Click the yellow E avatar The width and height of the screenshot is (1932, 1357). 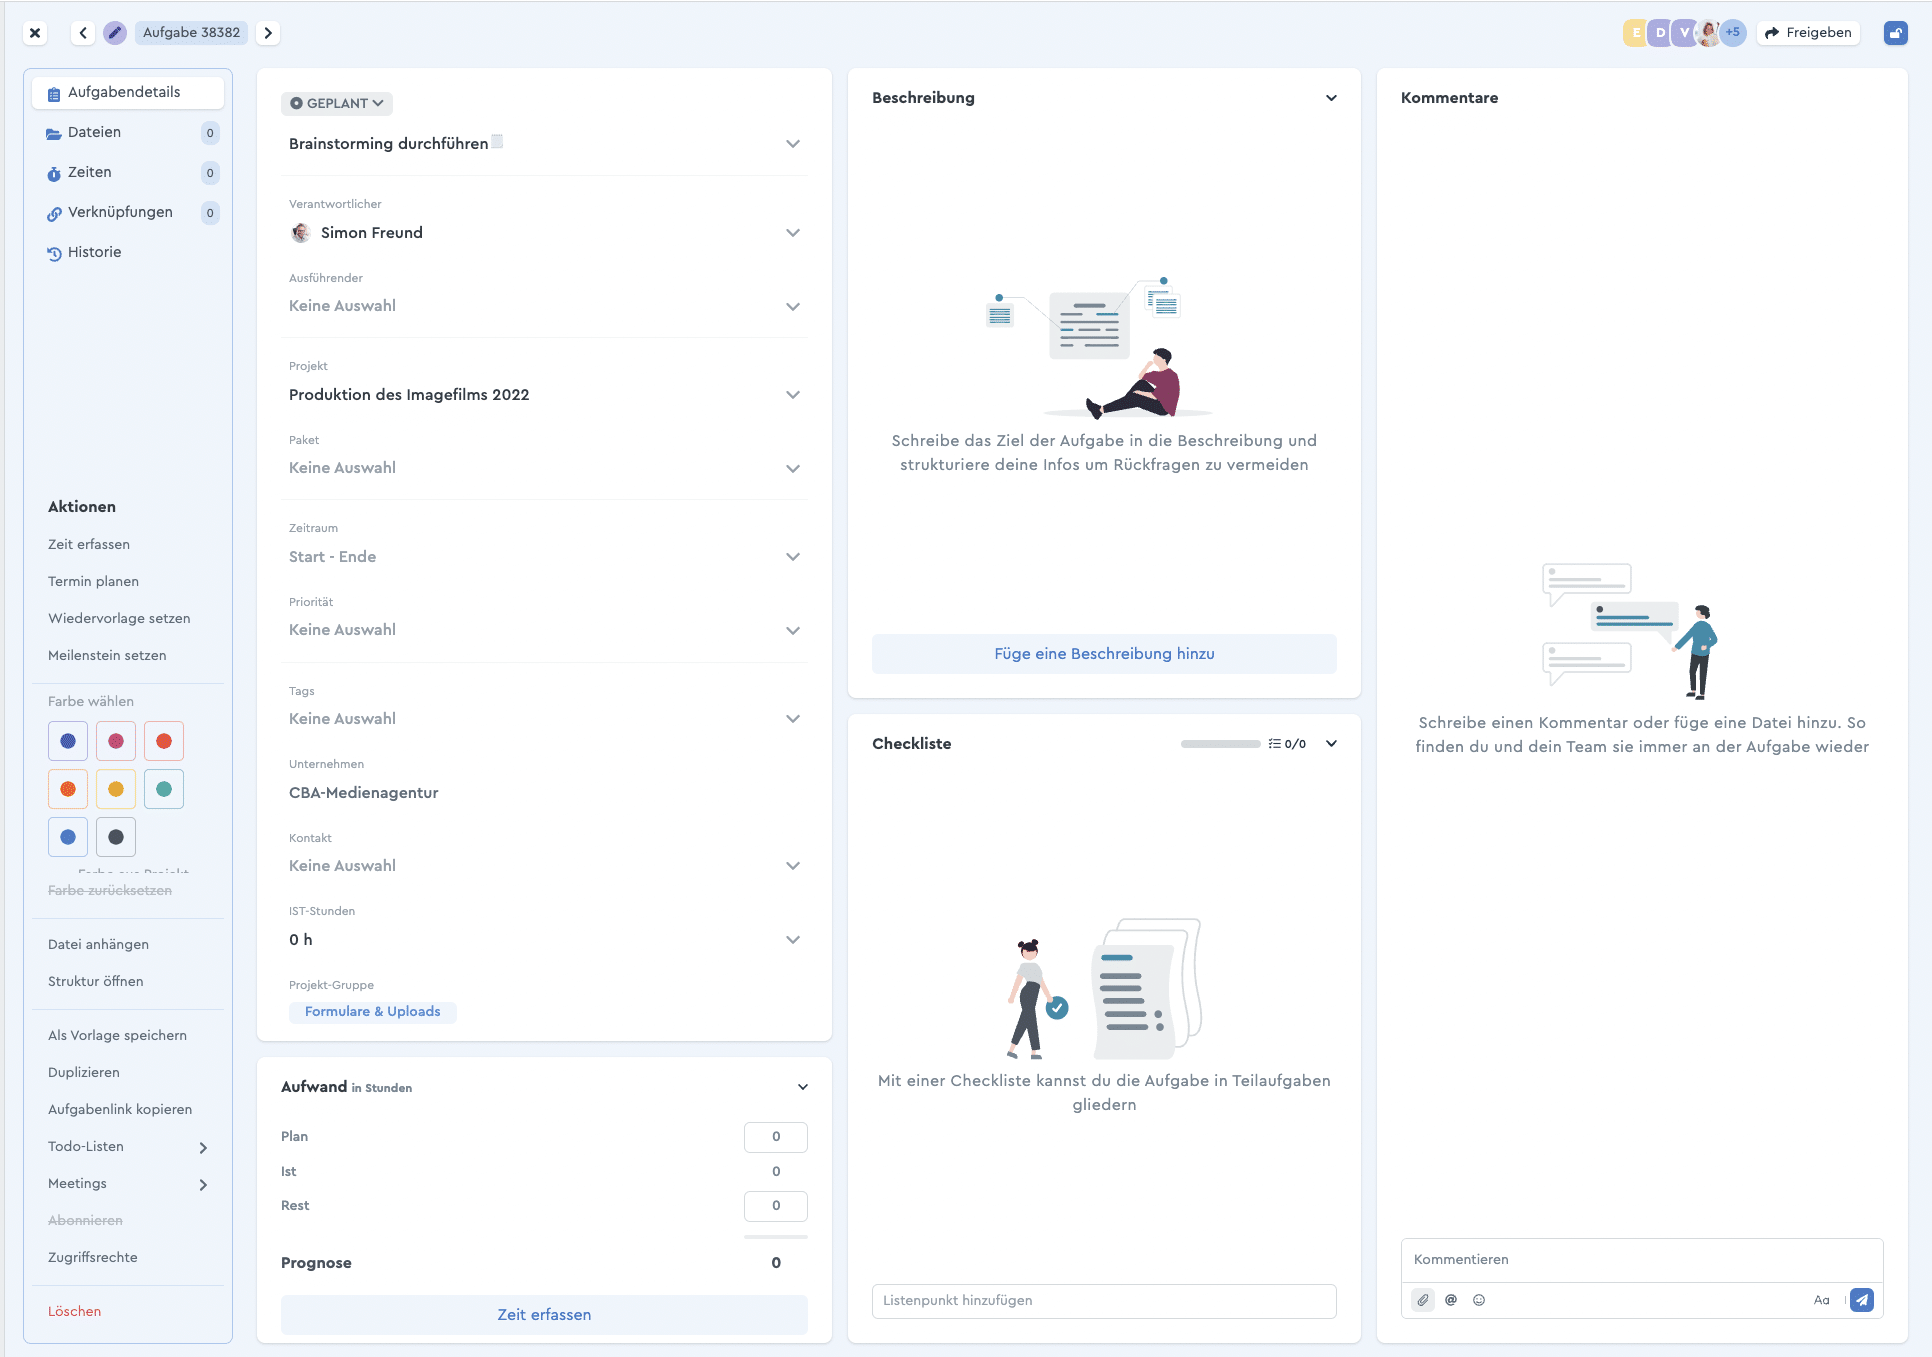point(1635,32)
